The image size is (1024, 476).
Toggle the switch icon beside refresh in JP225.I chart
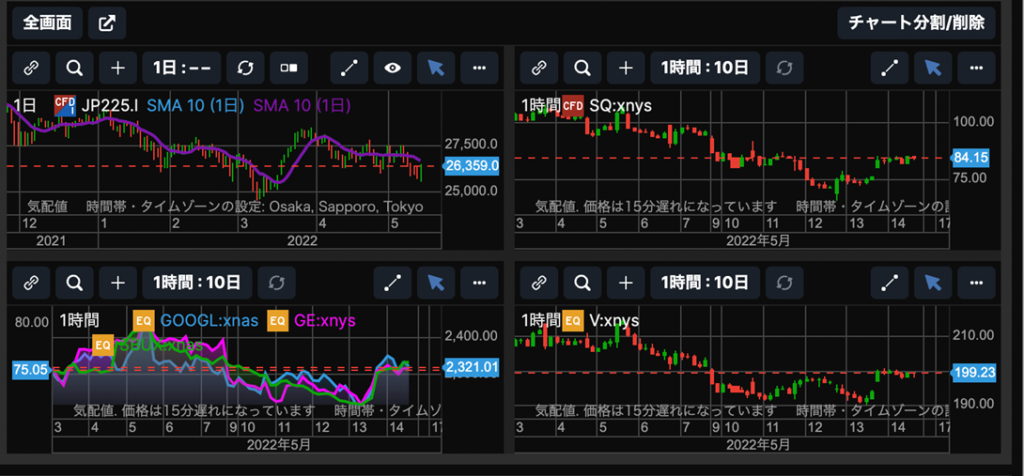click(289, 68)
